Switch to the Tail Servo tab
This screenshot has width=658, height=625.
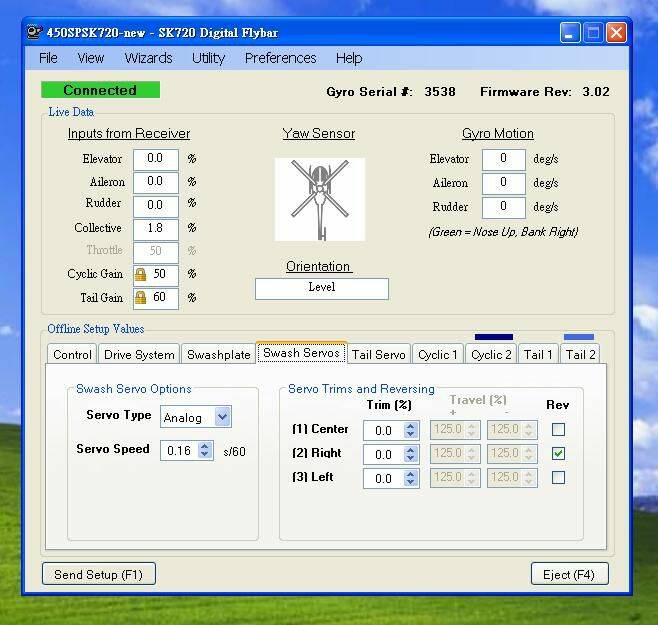point(379,355)
